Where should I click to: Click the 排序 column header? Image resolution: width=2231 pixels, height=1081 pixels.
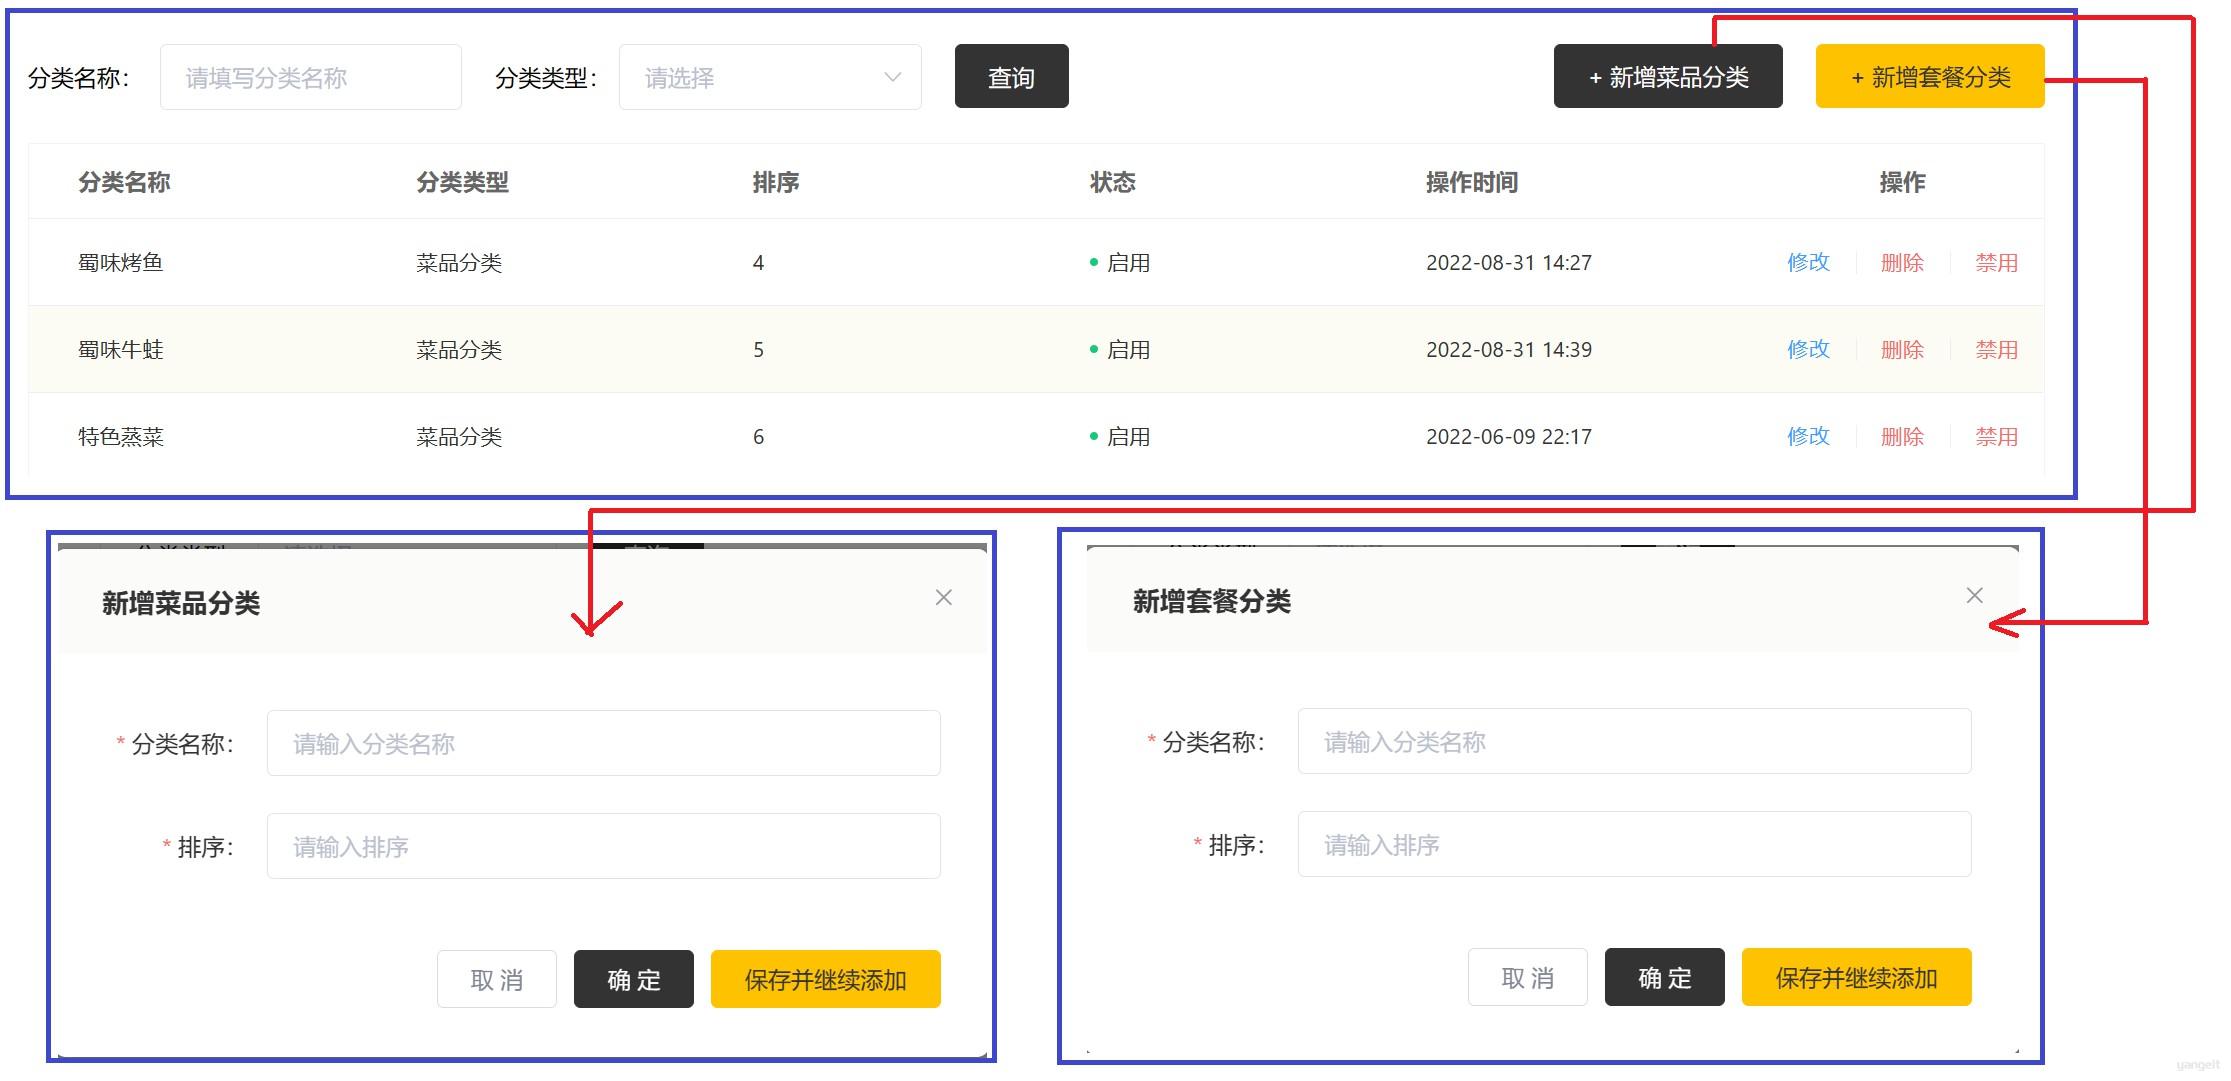coord(776,182)
